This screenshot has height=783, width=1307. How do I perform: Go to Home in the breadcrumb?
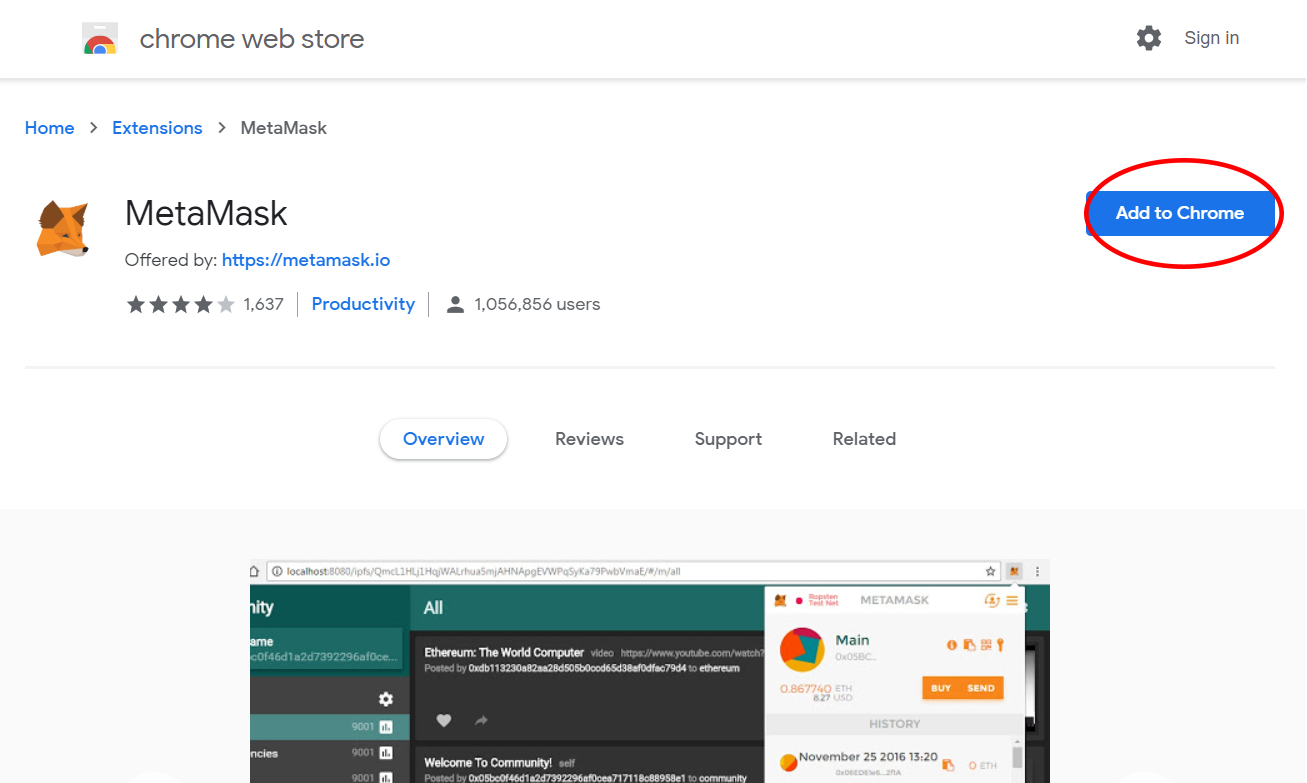pos(50,128)
